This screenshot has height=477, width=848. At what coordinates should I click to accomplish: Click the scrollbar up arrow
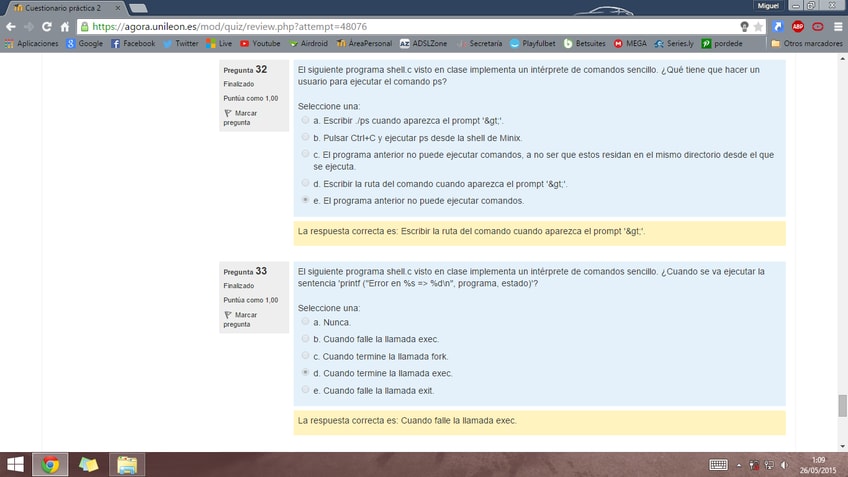coord(843,58)
